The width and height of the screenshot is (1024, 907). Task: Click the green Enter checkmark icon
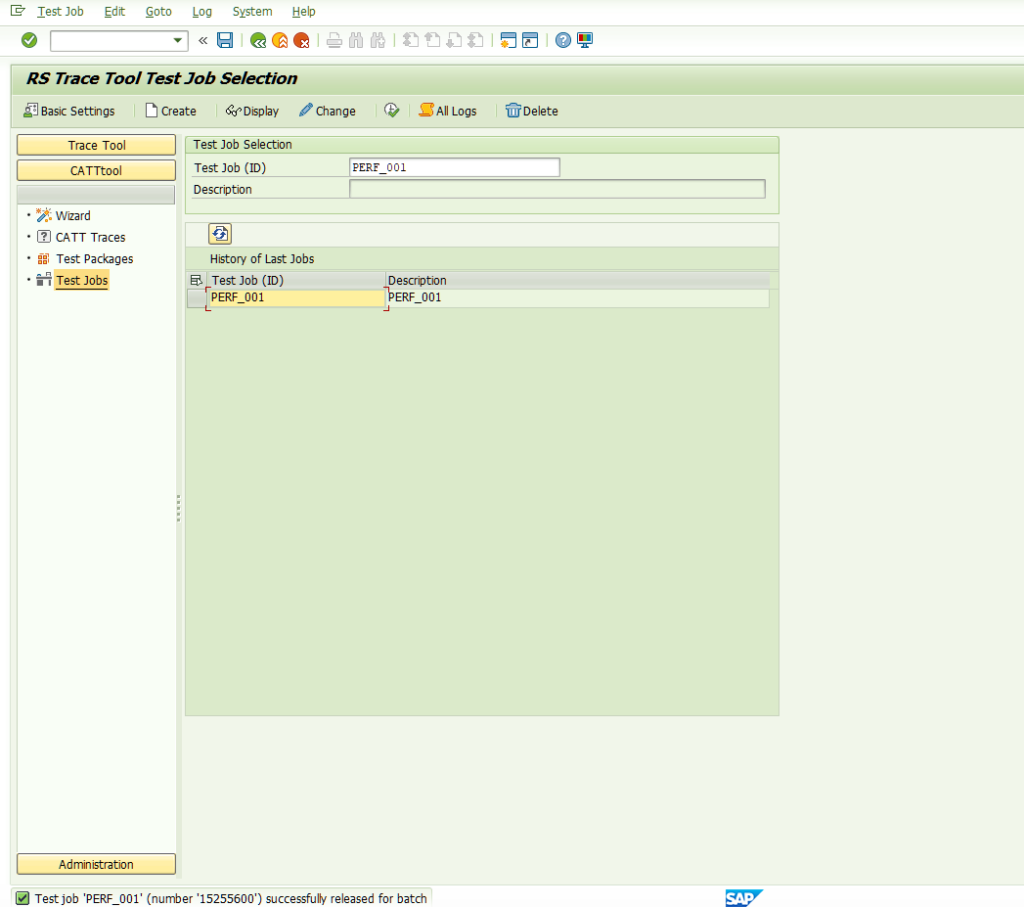tap(29, 40)
